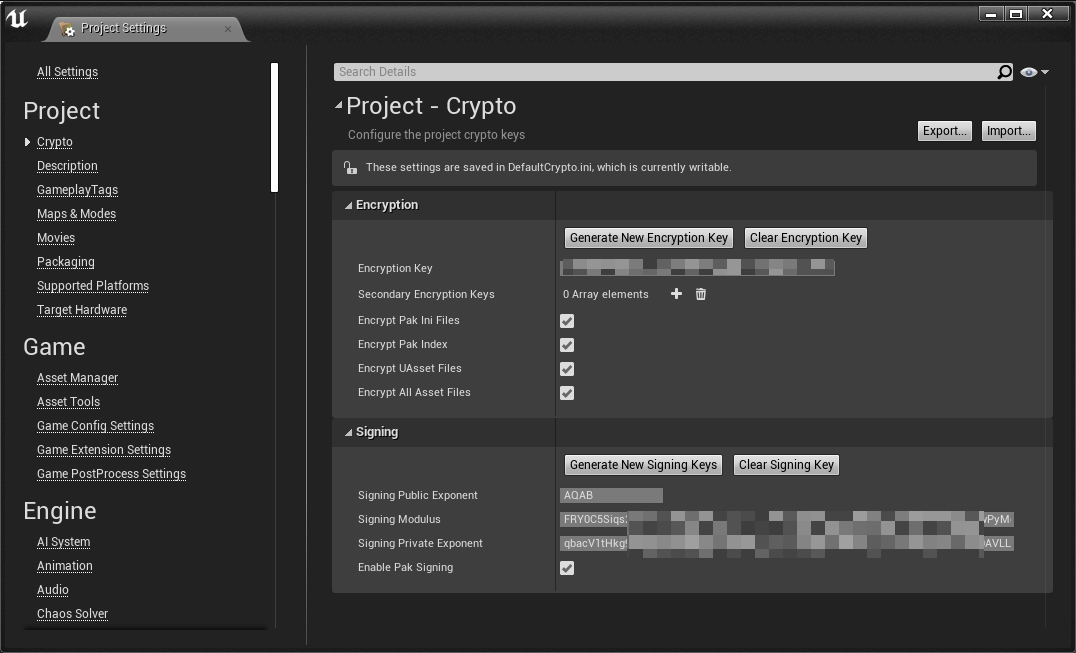This screenshot has width=1076, height=653.
Task: Disable Enable Pak Signing checkbox
Action: click(x=567, y=568)
